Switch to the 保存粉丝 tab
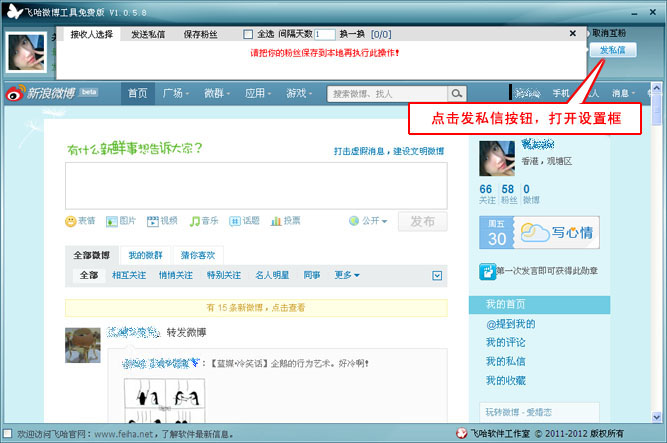The width and height of the screenshot is (667, 443). [200, 34]
